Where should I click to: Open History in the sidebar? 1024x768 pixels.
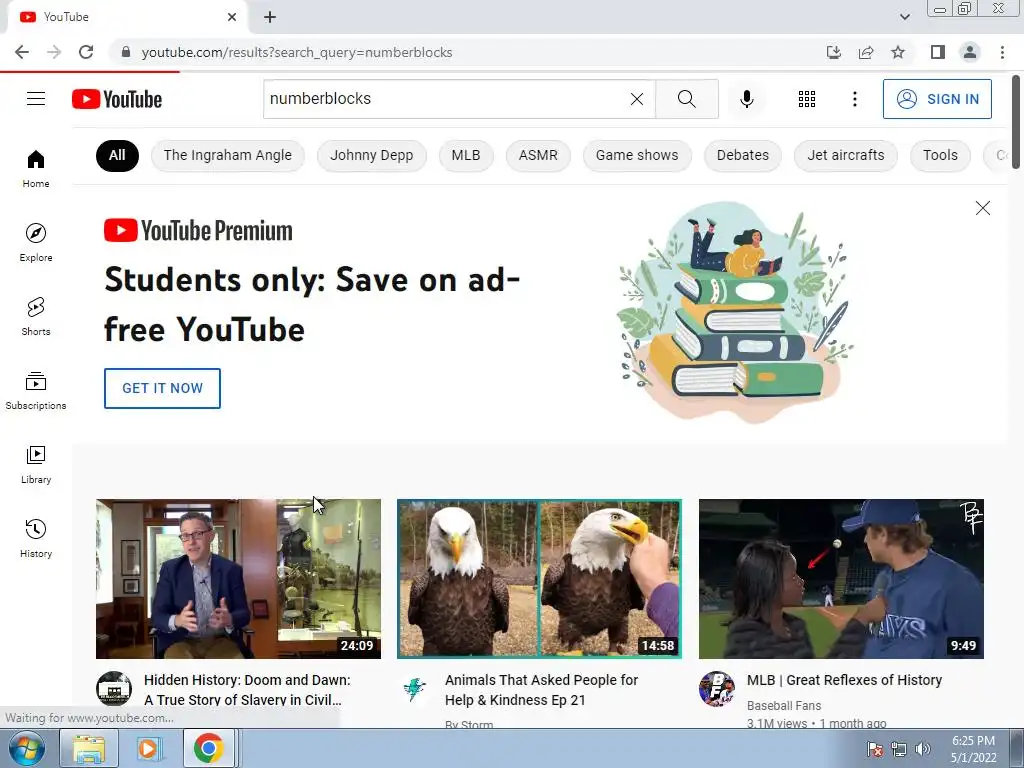36,539
